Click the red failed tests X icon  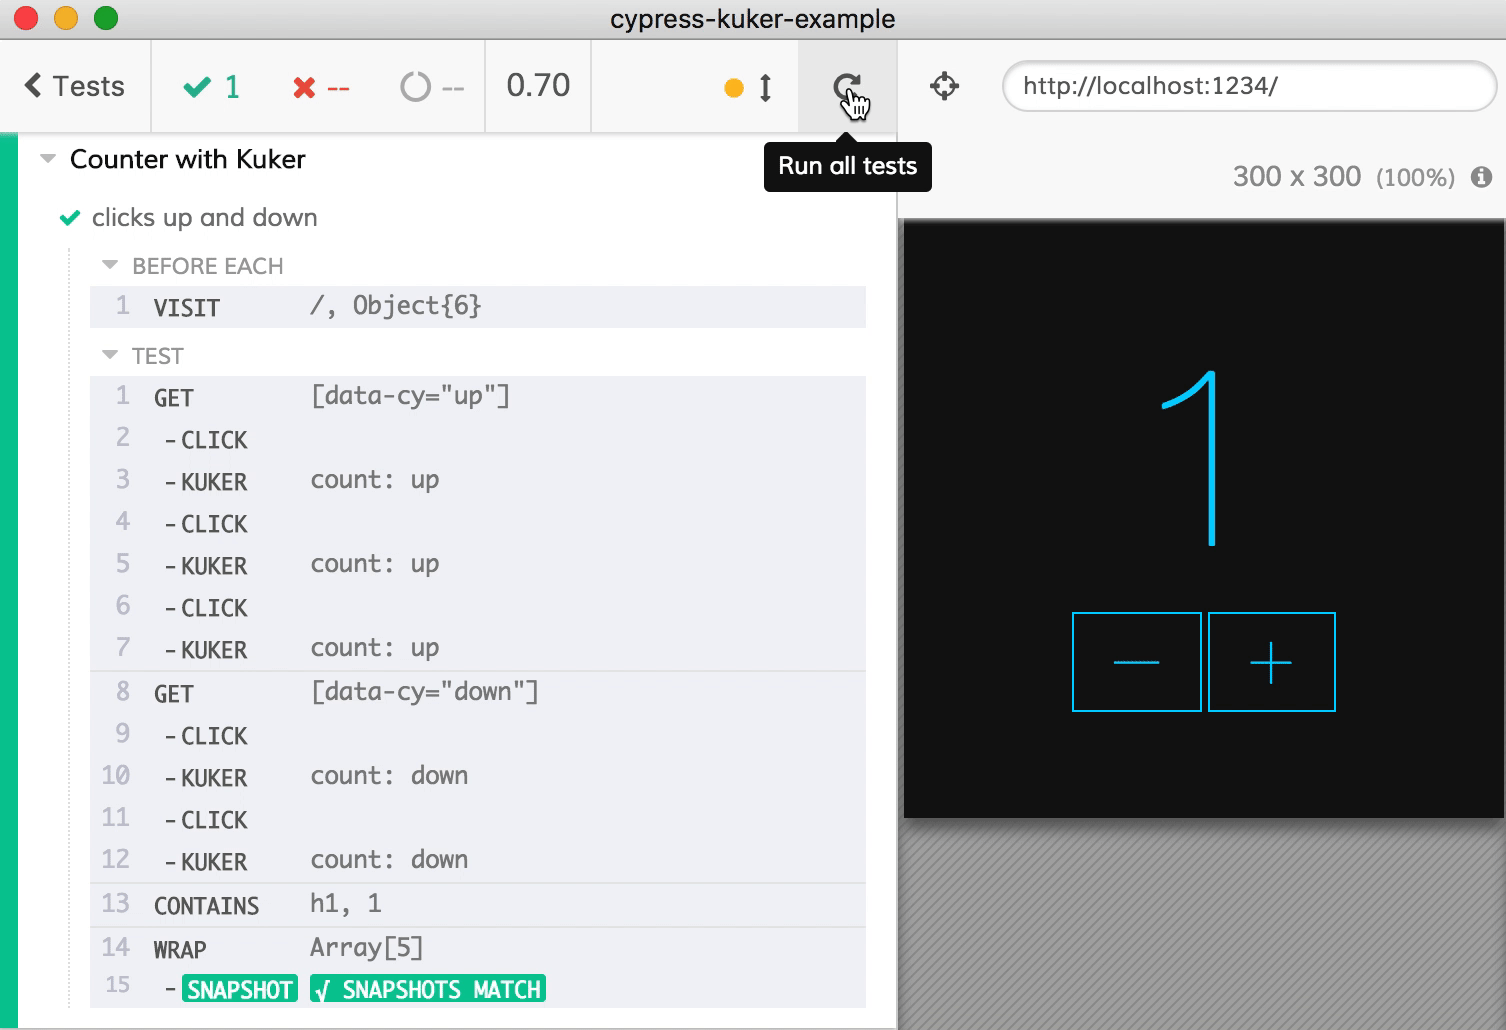tap(305, 88)
